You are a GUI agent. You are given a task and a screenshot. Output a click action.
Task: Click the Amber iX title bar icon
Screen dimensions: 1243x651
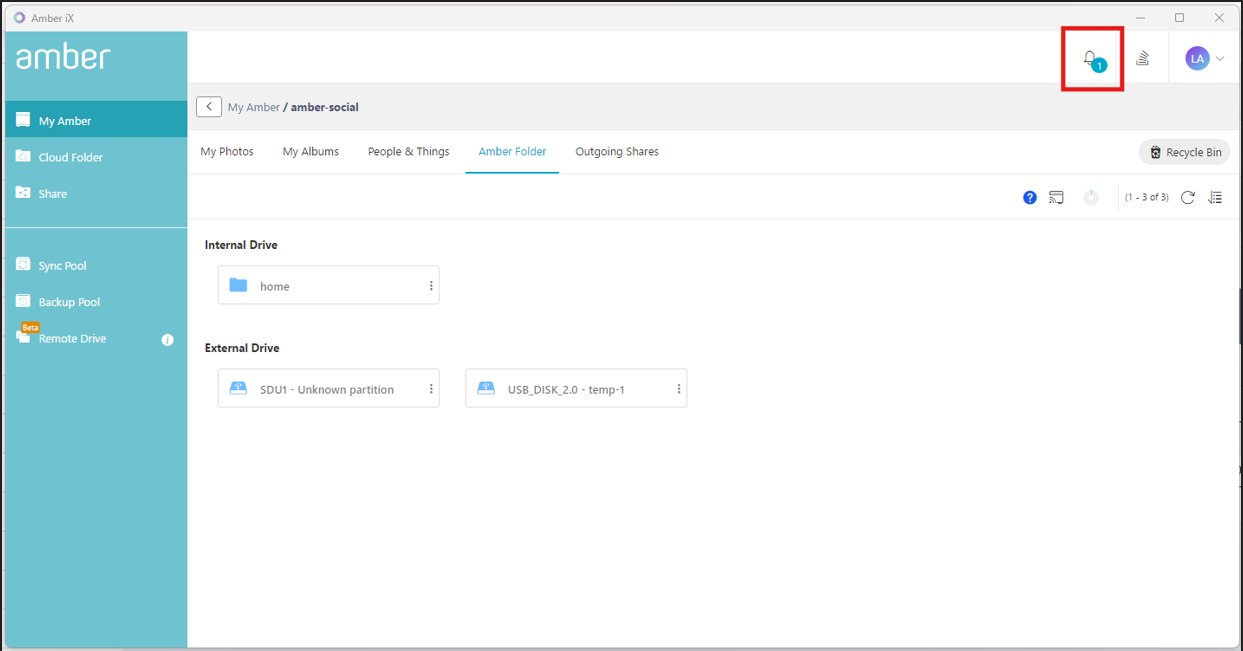(19, 17)
